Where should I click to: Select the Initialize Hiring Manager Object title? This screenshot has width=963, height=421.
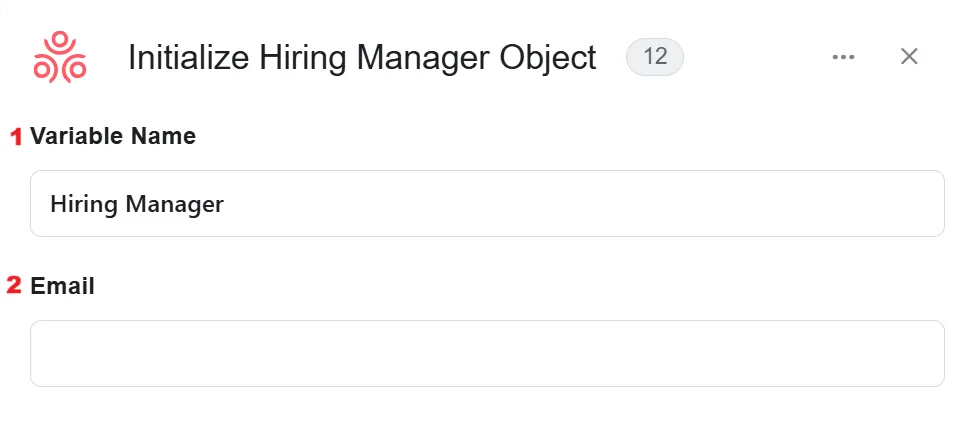(x=362, y=58)
